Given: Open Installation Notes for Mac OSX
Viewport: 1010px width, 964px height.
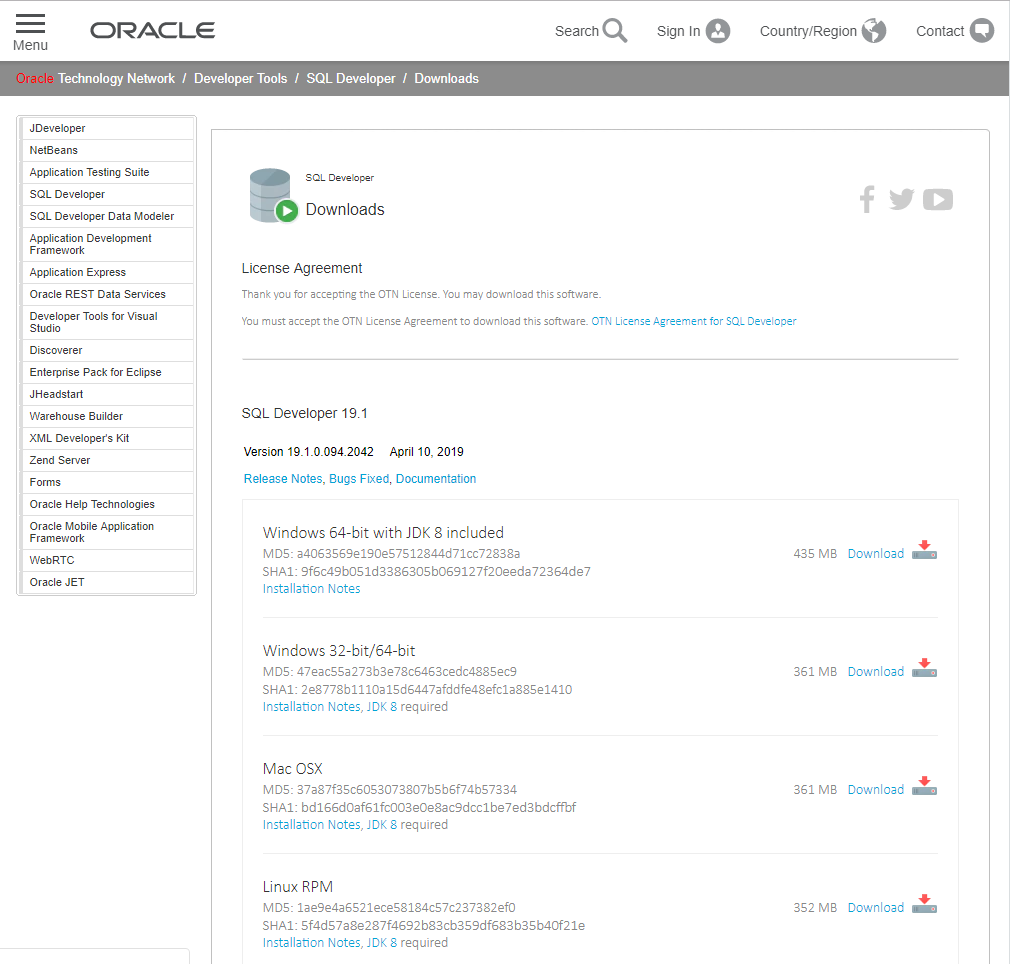Looking at the screenshot, I should tap(311, 824).
